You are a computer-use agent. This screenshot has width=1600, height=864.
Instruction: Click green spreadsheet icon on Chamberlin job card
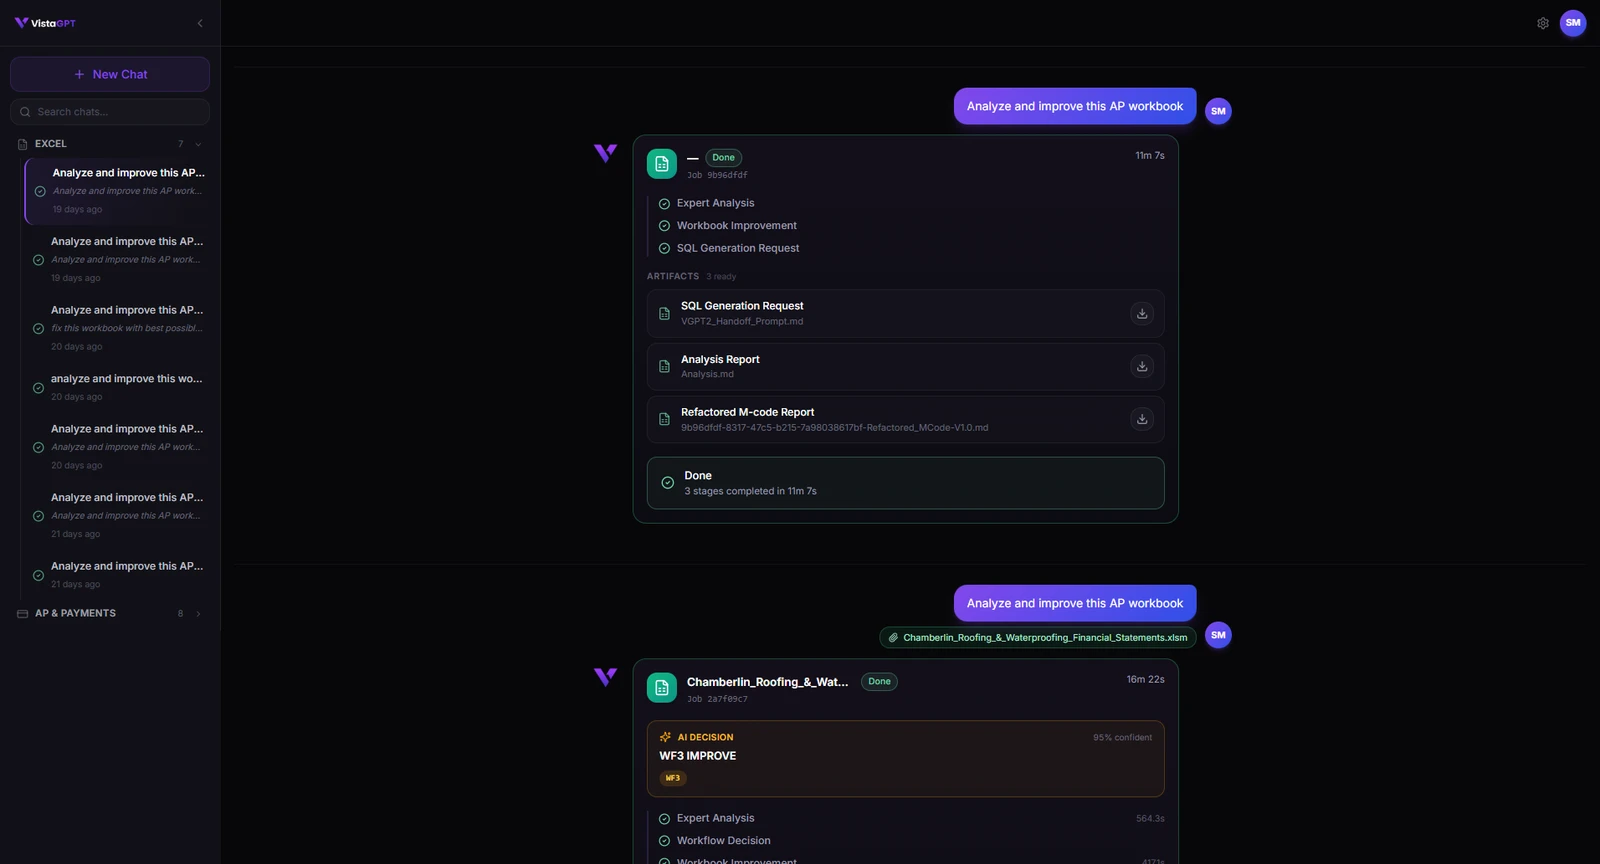[662, 688]
